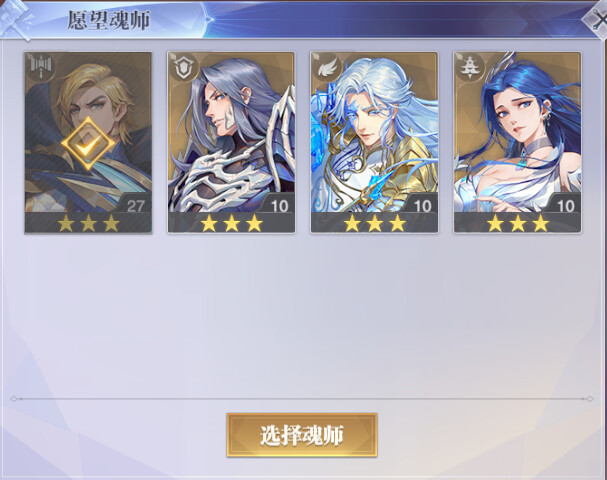This screenshot has width=607, height=480.
Task: Click the attack class icon on blond hero card
Action: click(41, 67)
